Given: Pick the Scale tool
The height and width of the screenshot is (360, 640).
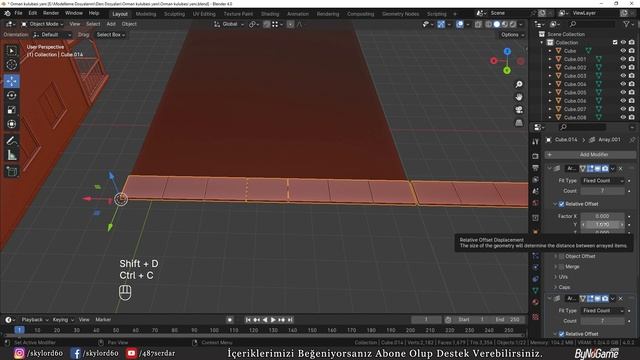Looking at the screenshot, I should point(11,110).
